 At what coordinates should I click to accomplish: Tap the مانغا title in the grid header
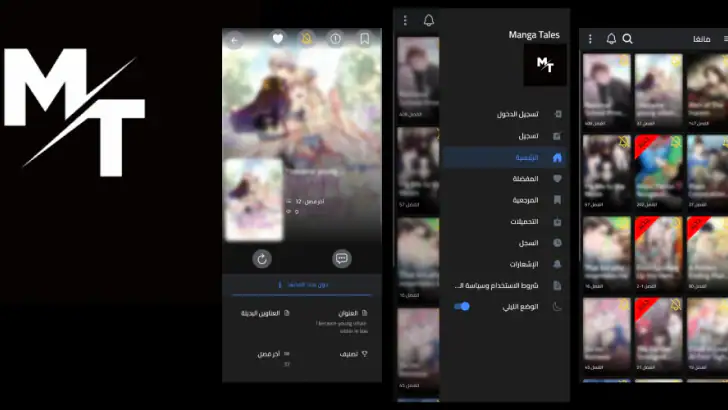tap(702, 39)
